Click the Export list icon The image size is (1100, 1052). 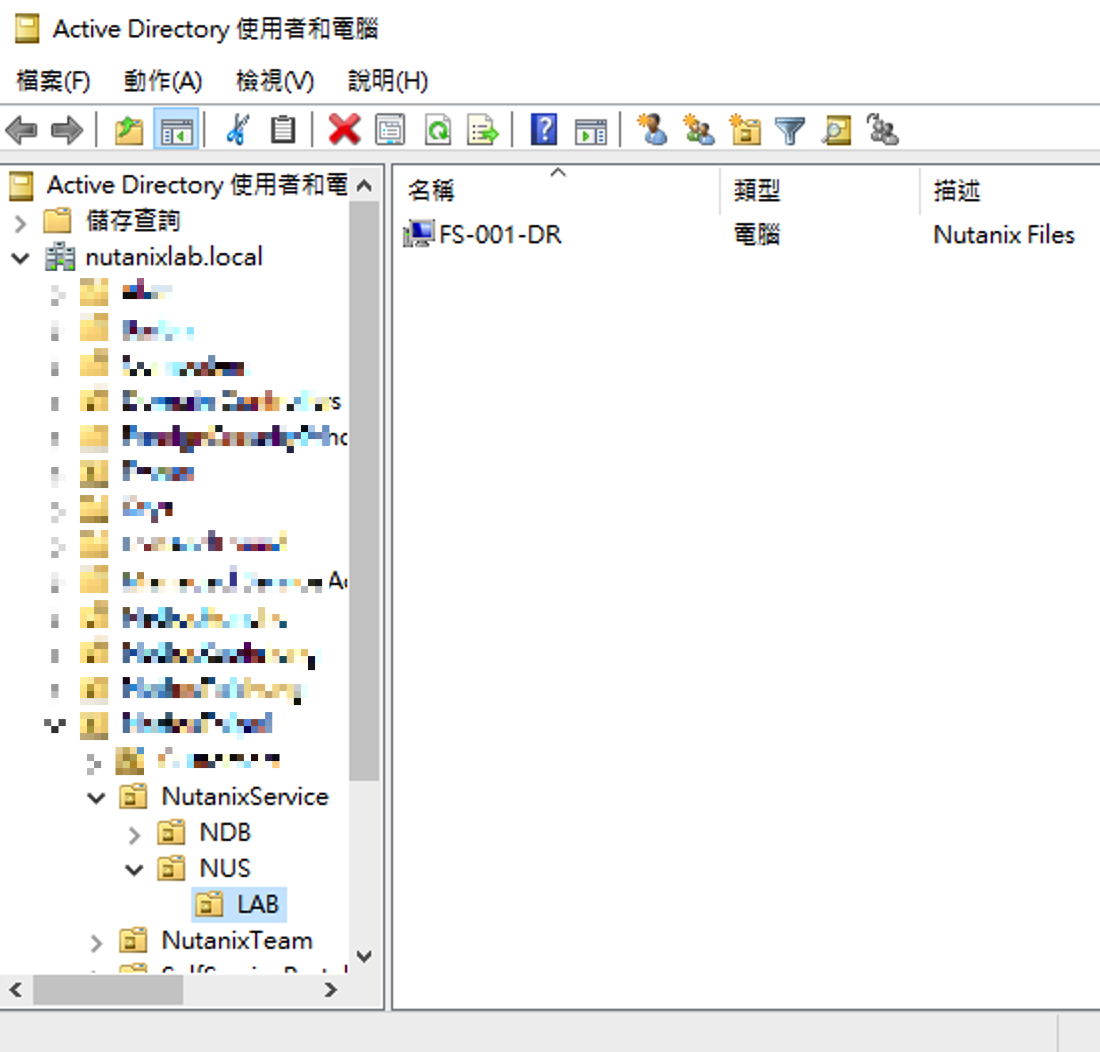point(483,130)
